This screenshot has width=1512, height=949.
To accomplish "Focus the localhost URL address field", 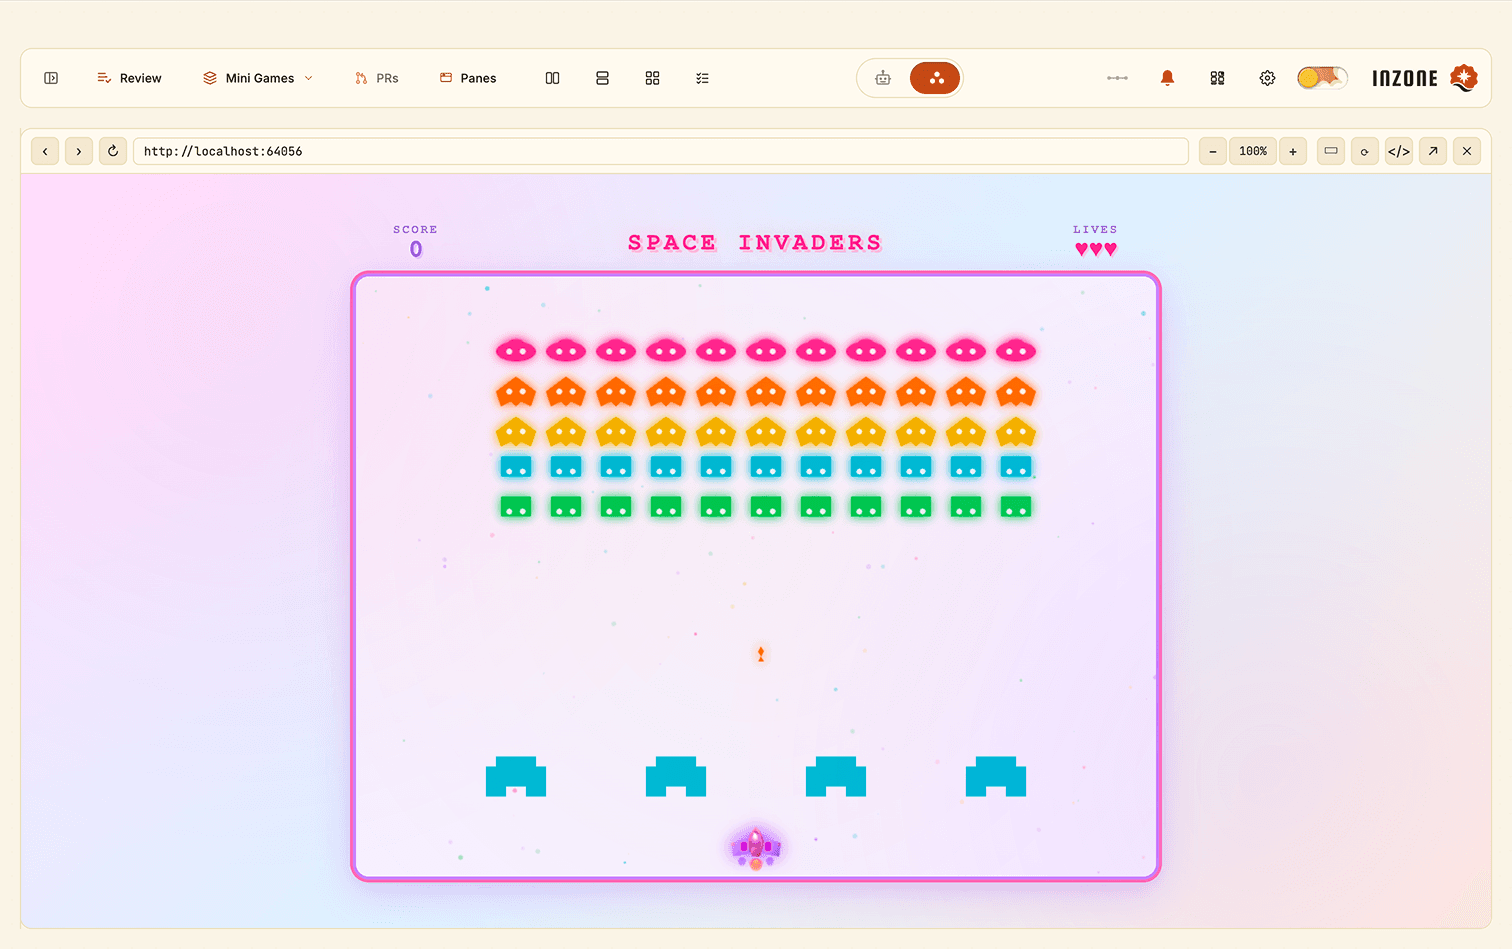I will pyautogui.click(x=661, y=151).
